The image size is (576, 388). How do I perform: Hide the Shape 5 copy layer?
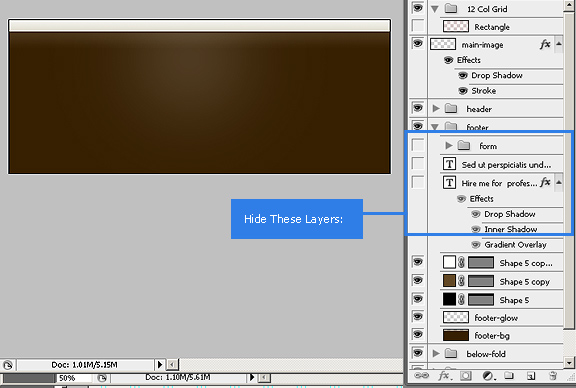tap(418, 280)
